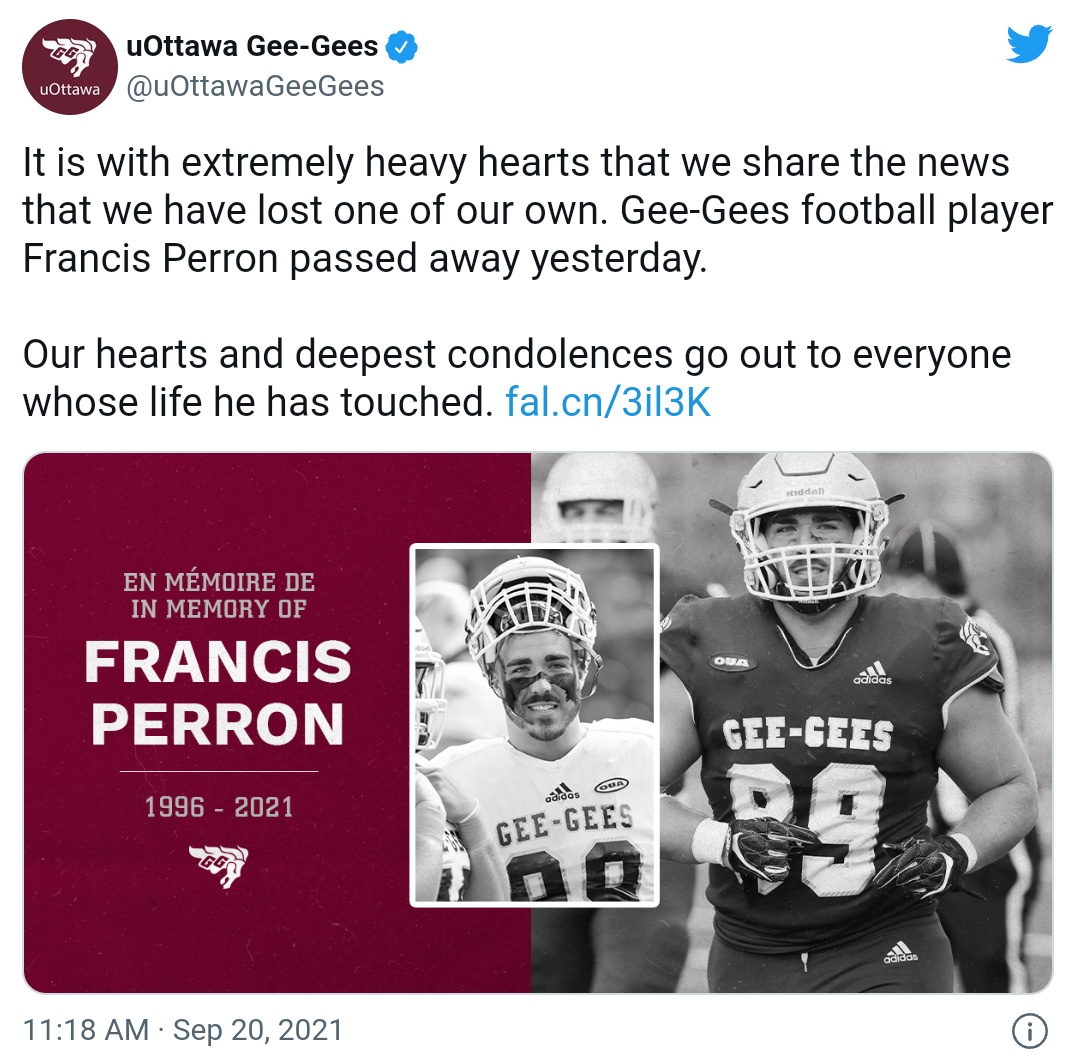
Task: Follow the fal.cn/3il3K link
Action: [x=608, y=402]
